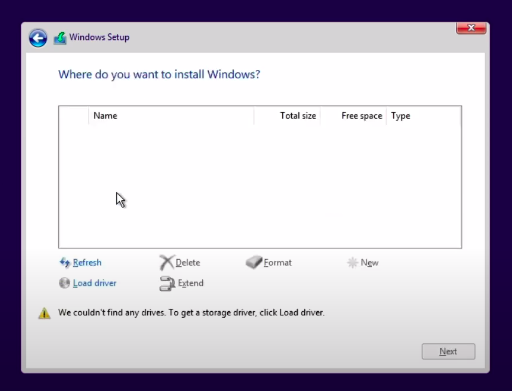The width and height of the screenshot is (512, 391).
Task: Sort by the Free space column header
Action: pos(354,116)
